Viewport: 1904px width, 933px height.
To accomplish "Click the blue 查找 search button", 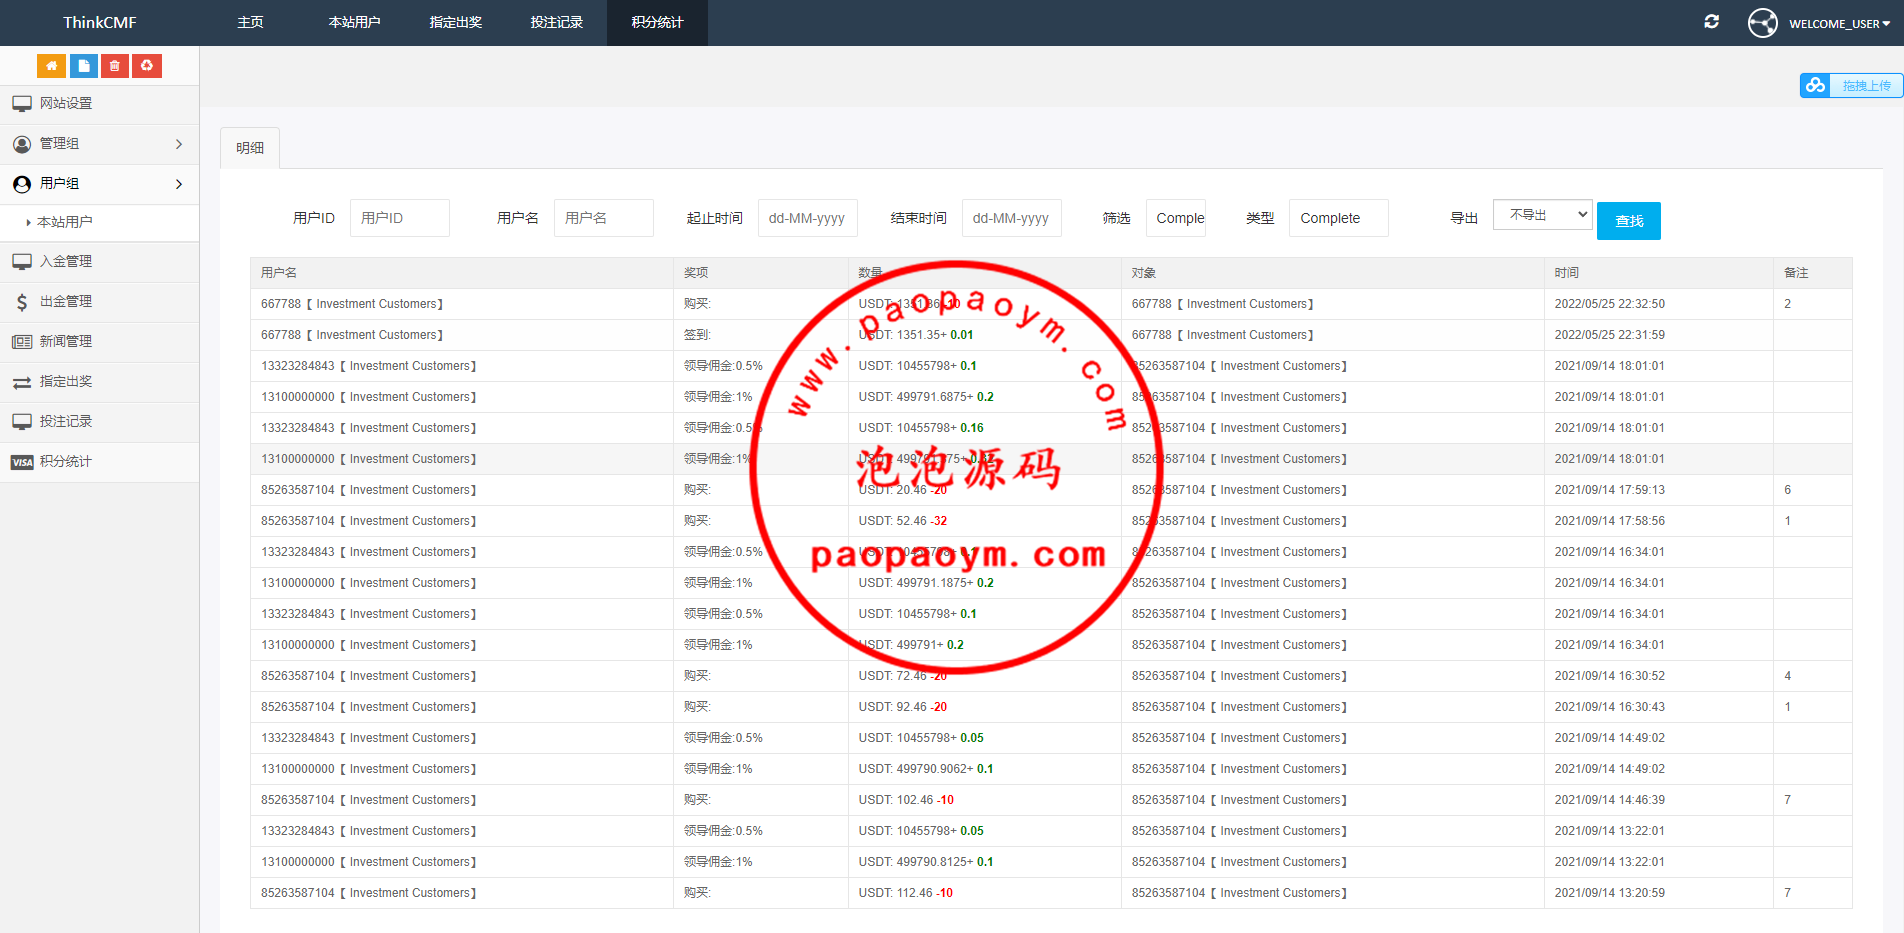I will coord(1628,221).
